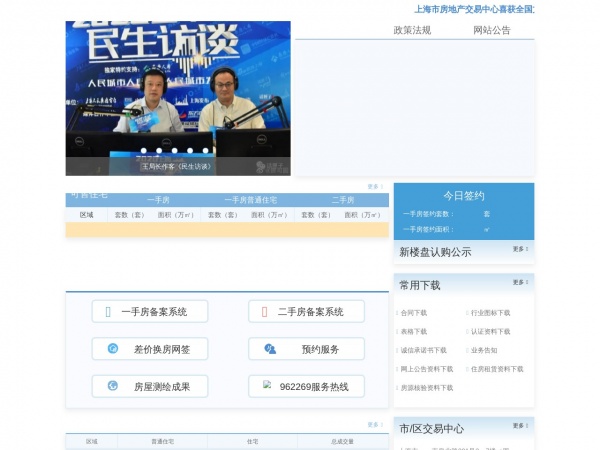Select the first carousel dot indicator

pyautogui.click(x=143, y=151)
